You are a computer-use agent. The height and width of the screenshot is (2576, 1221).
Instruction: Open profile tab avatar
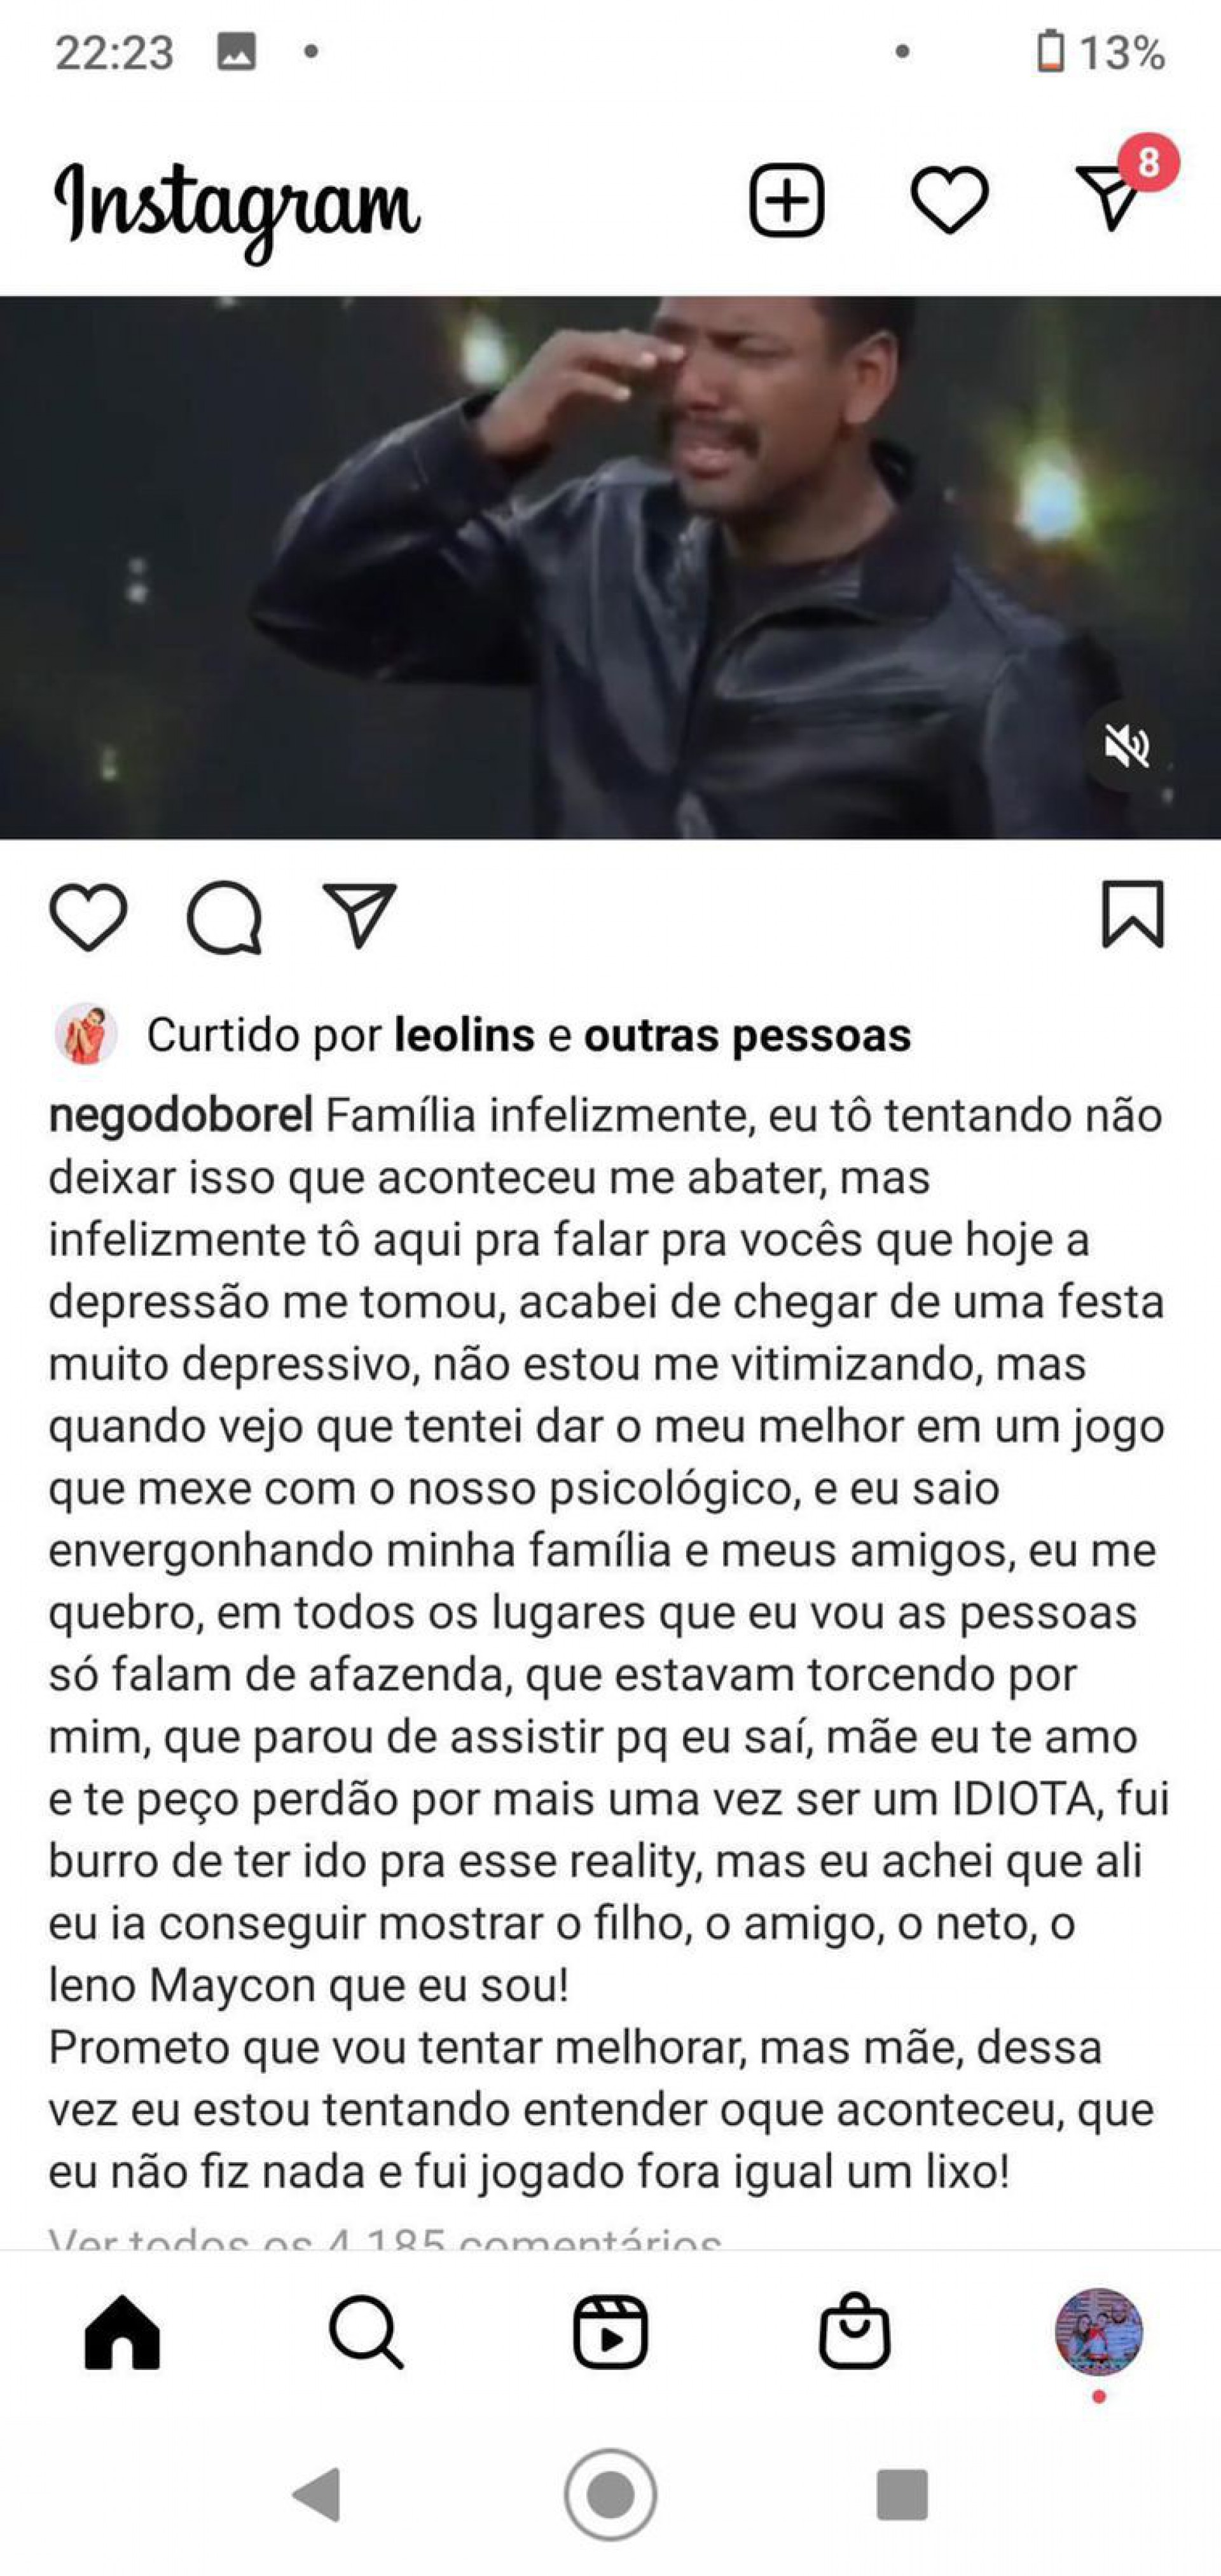point(1099,2331)
